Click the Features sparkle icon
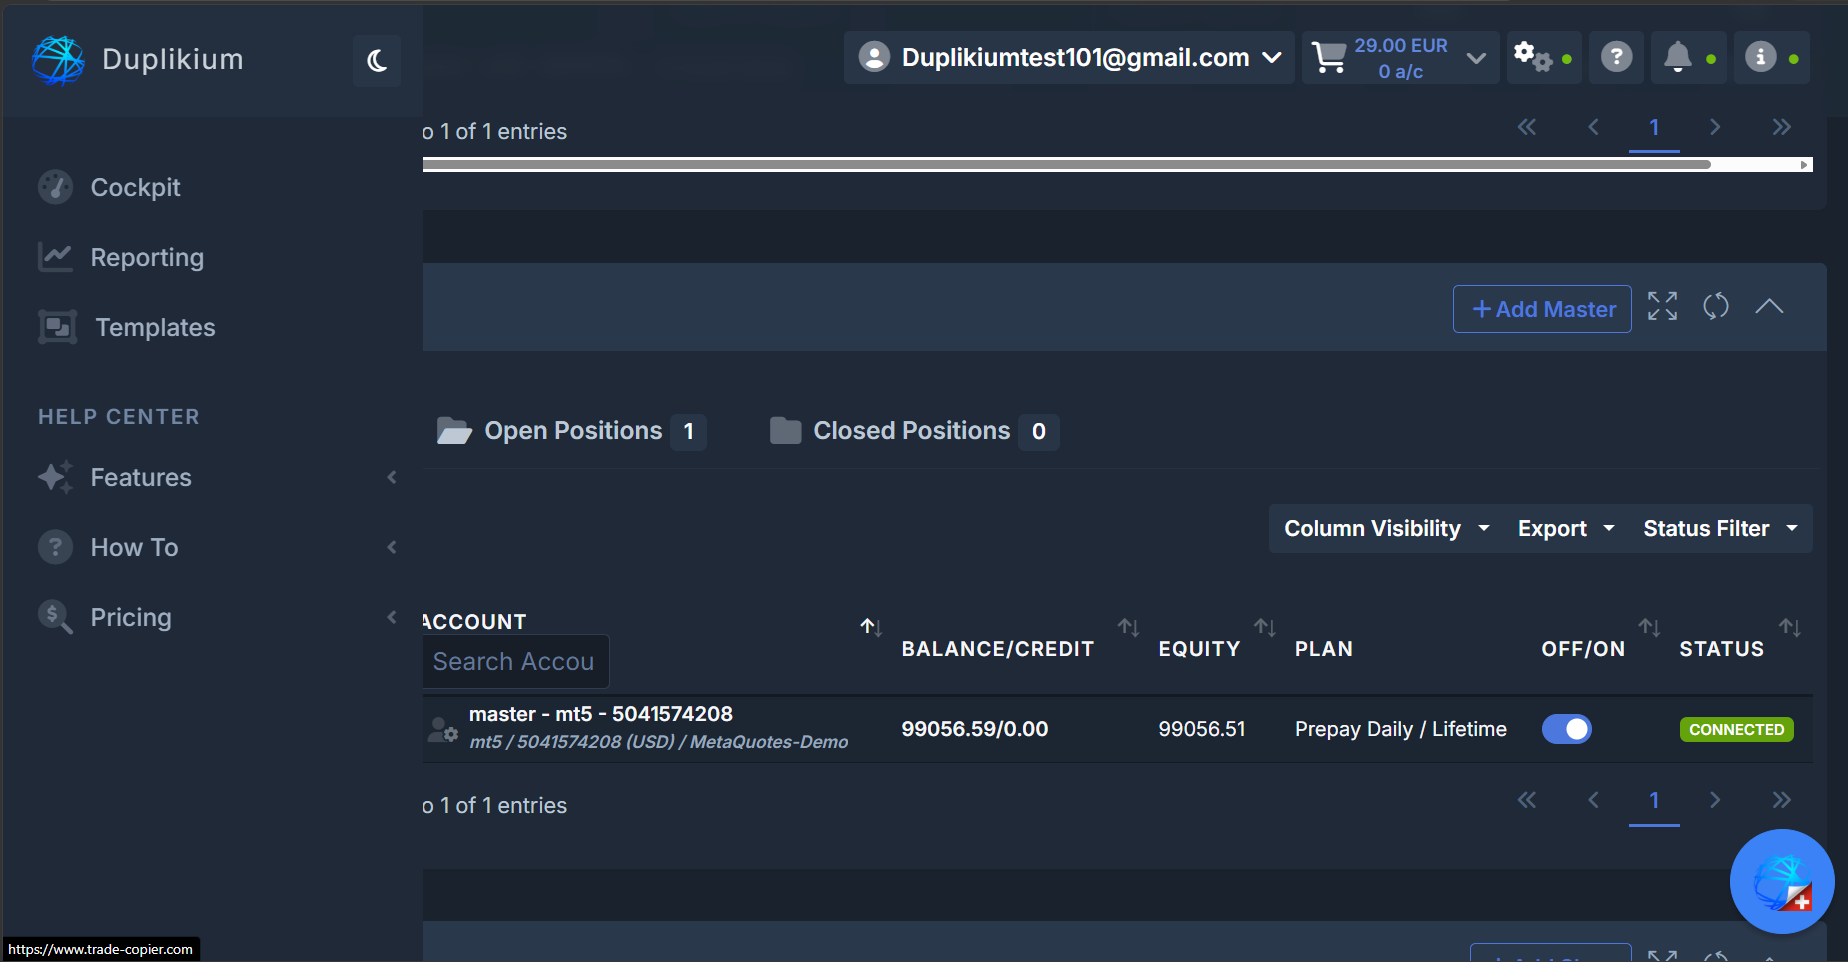Screen dimensions: 1848x962 tap(56, 477)
